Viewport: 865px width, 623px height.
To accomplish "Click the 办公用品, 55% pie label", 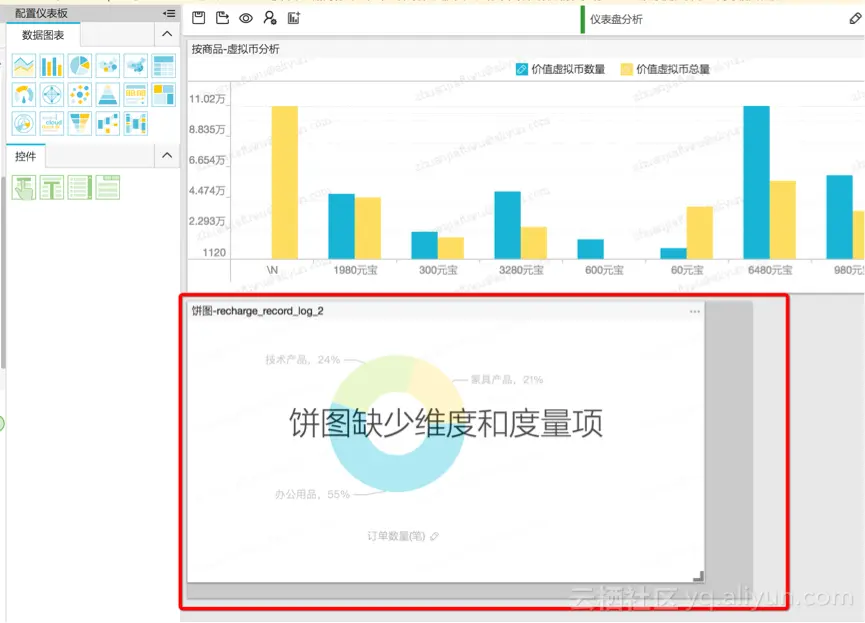I will pyautogui.click(x=312, y=494).
